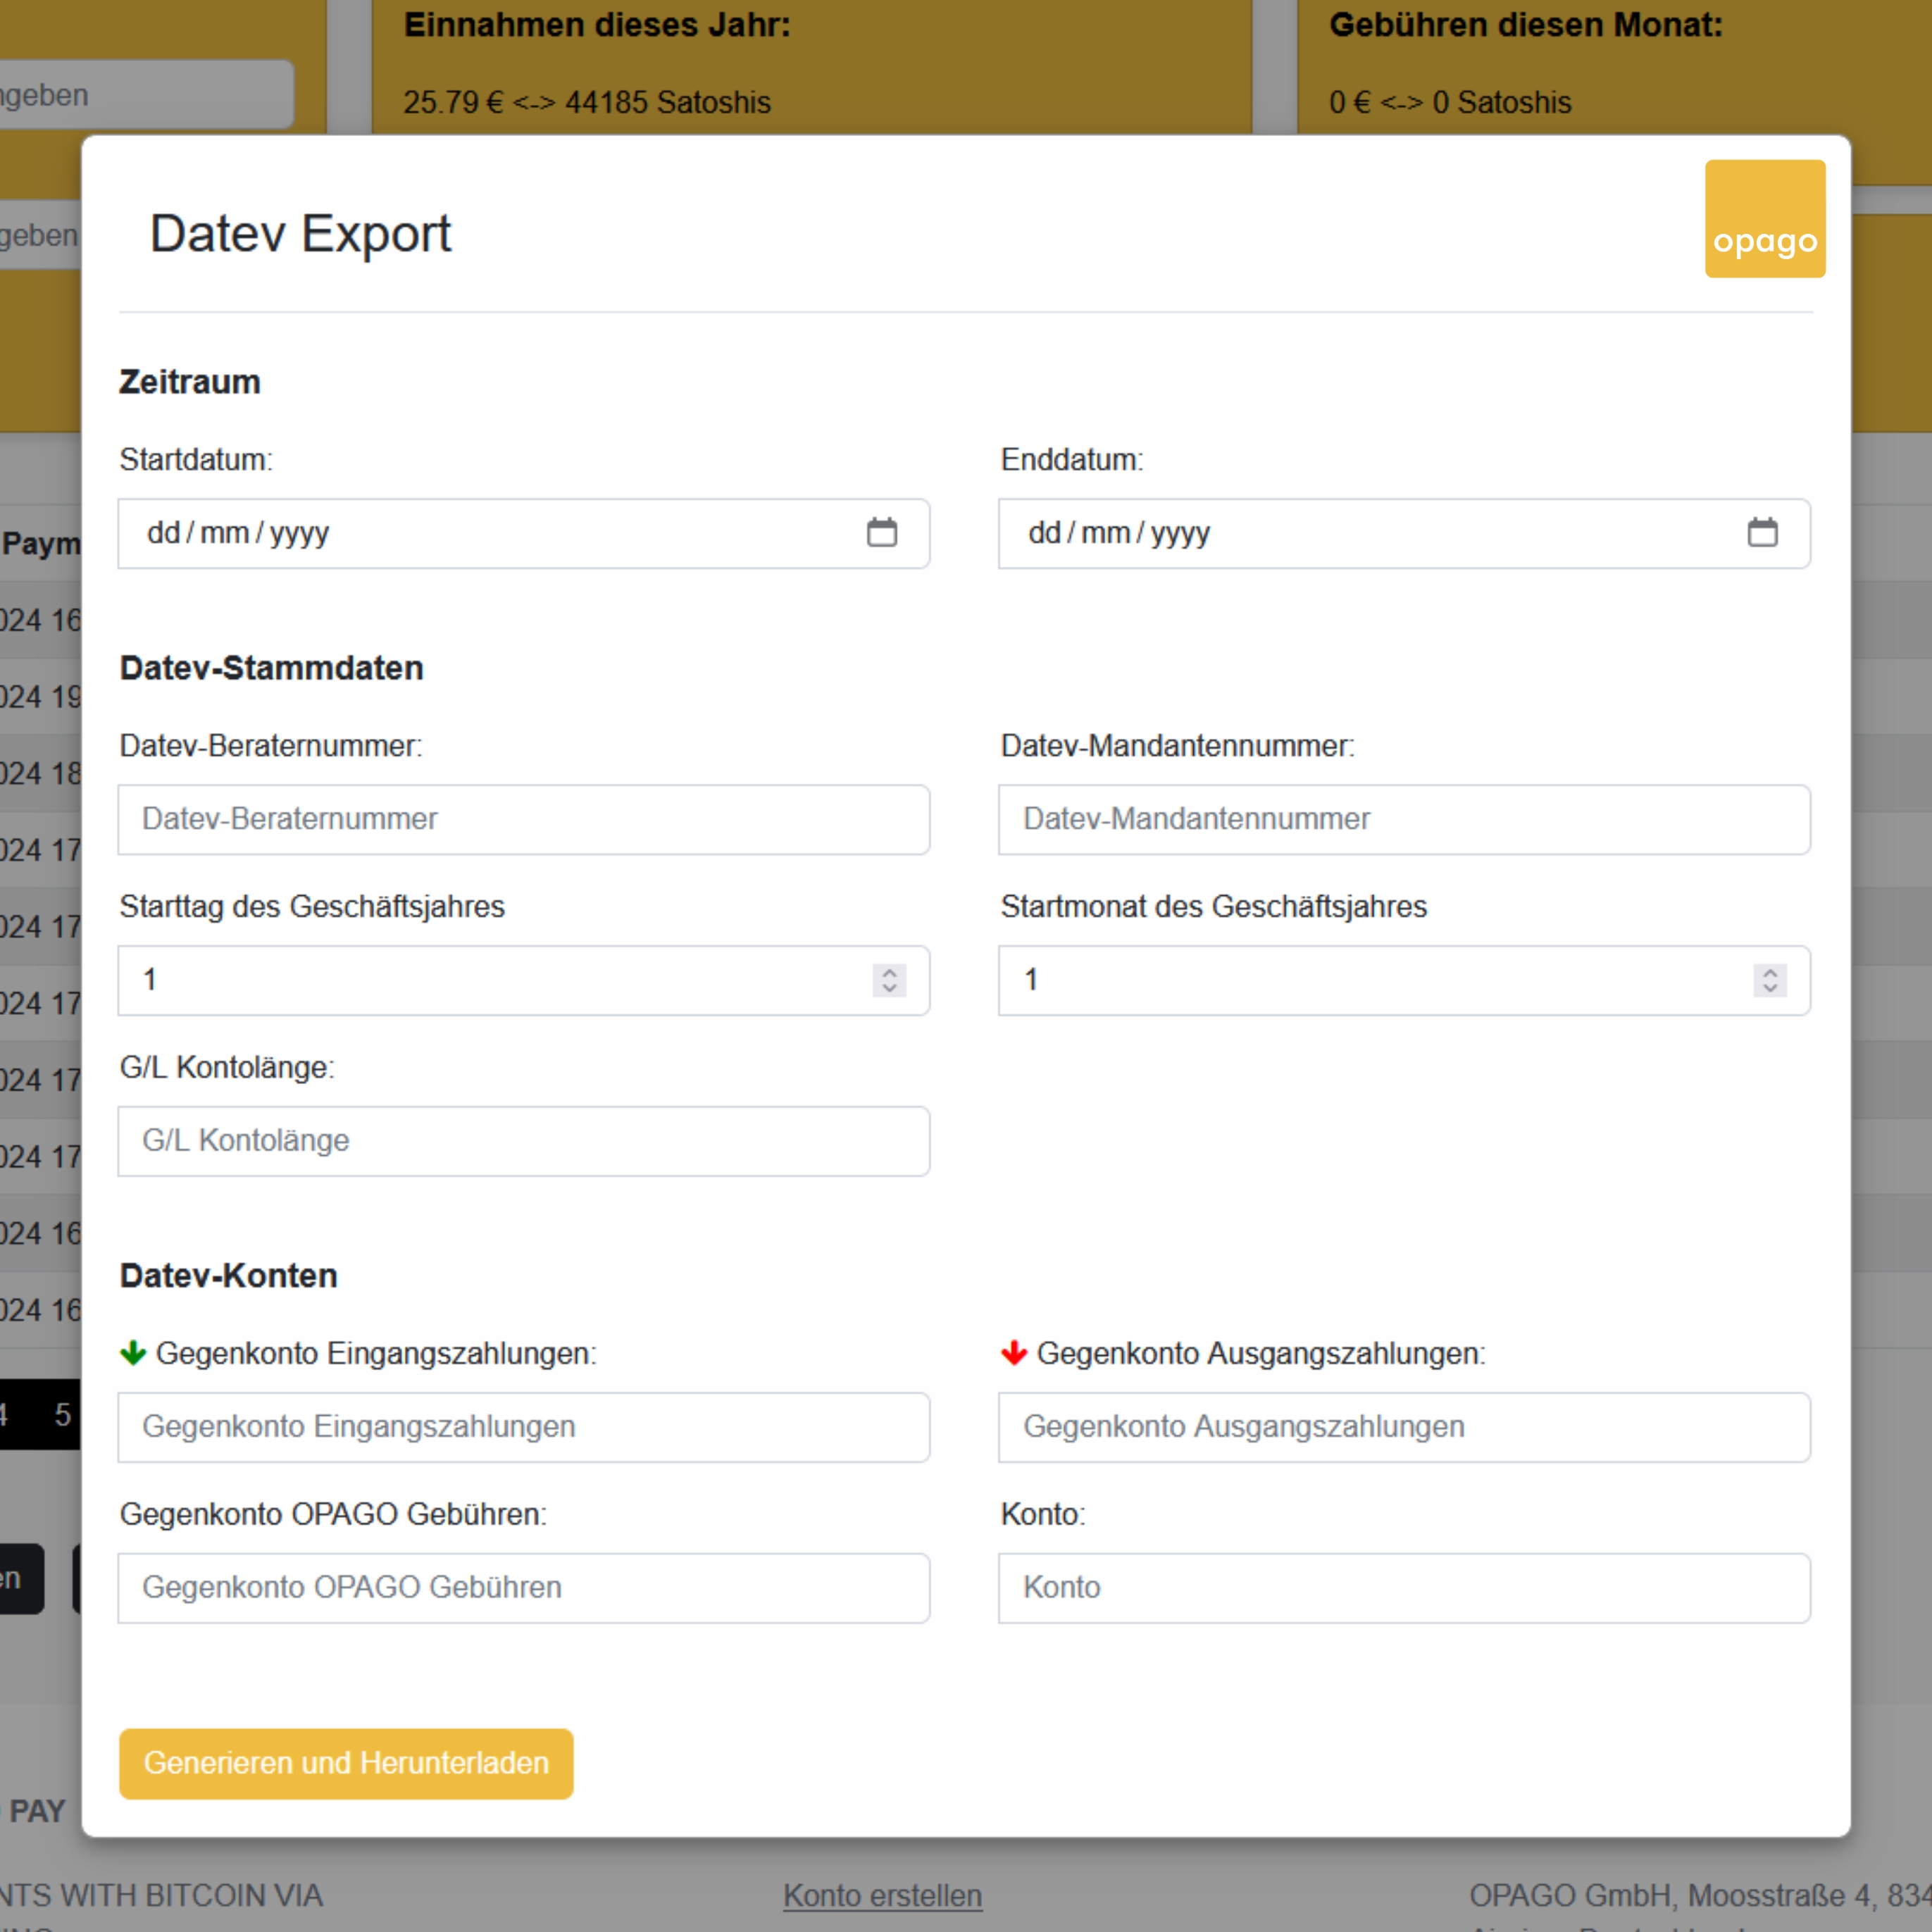Screen dimensions: 1932x1932
Task: Increase the Startmonat des Geschäftsjahres value
Action: click(x=1770, y=972)
